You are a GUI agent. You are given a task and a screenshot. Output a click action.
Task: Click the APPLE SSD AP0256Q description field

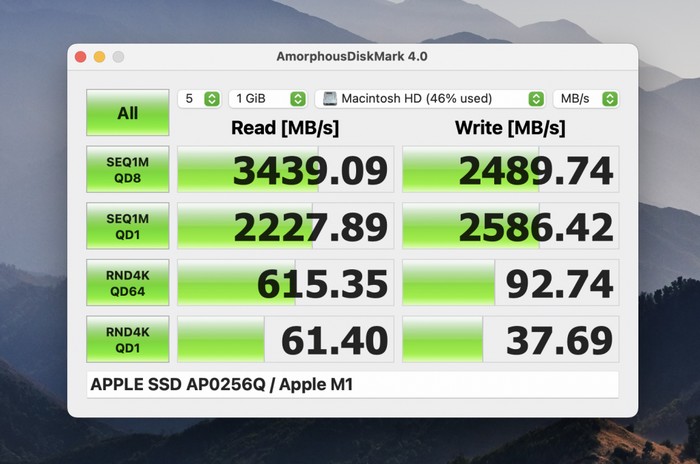(353, 385)
